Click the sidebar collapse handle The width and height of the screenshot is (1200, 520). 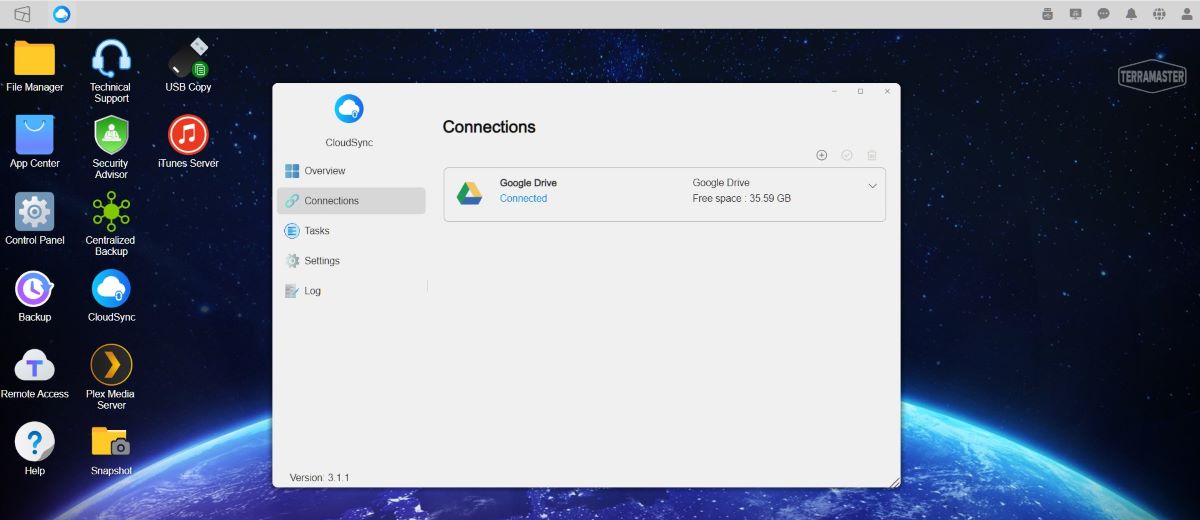427,286
